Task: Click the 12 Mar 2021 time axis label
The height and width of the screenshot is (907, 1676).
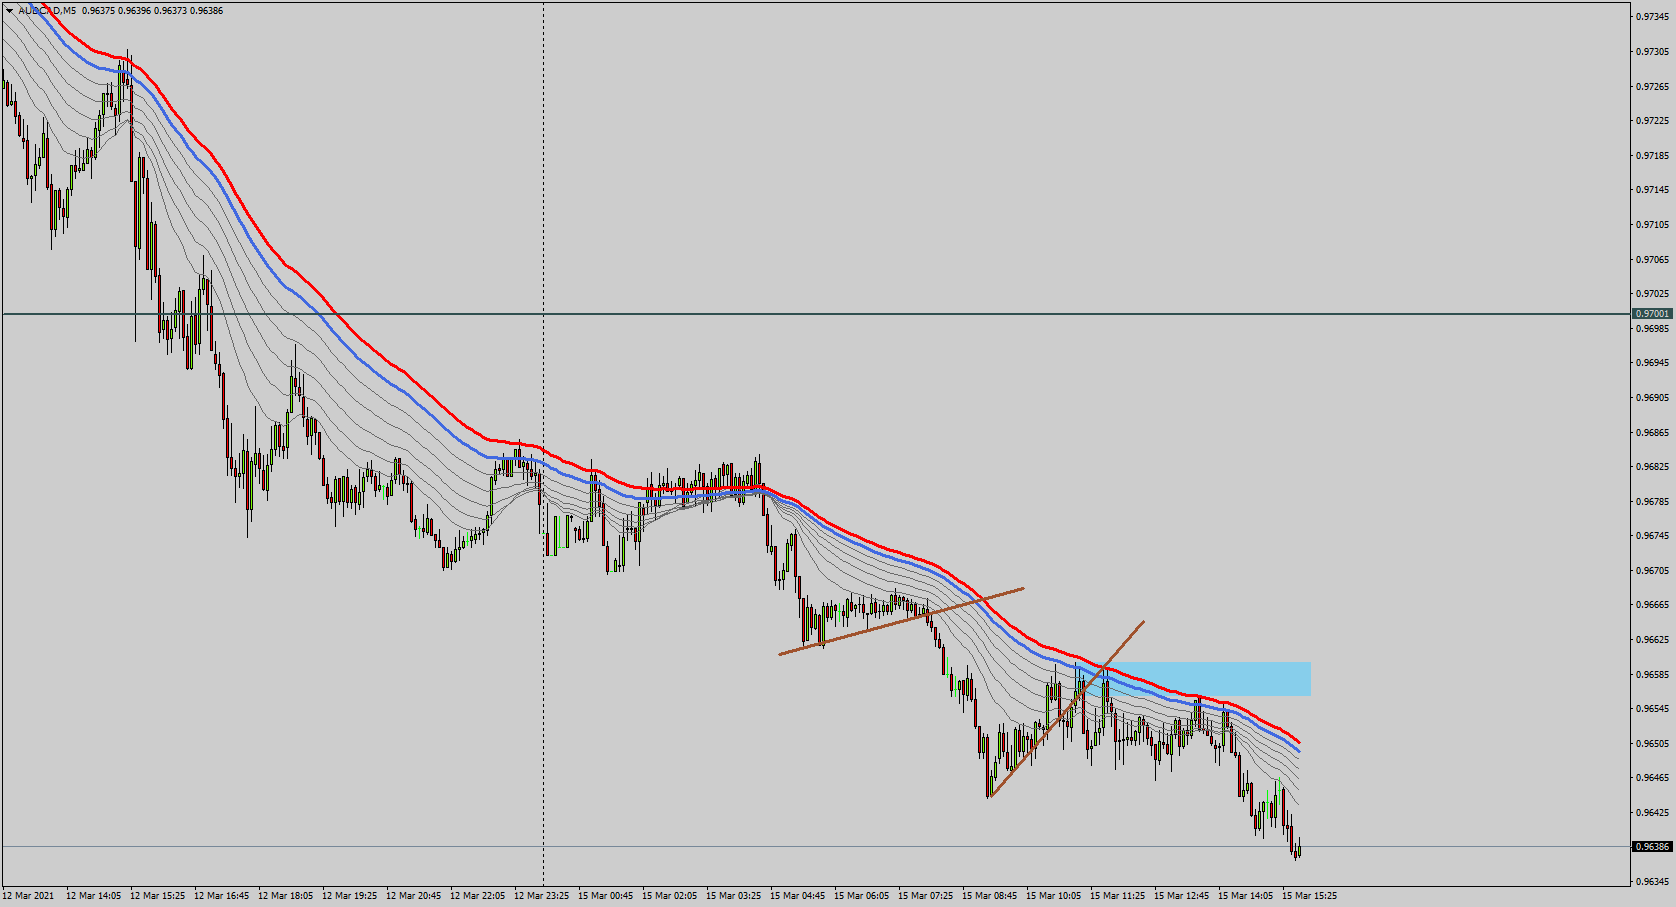Action: tap(29, 896)
